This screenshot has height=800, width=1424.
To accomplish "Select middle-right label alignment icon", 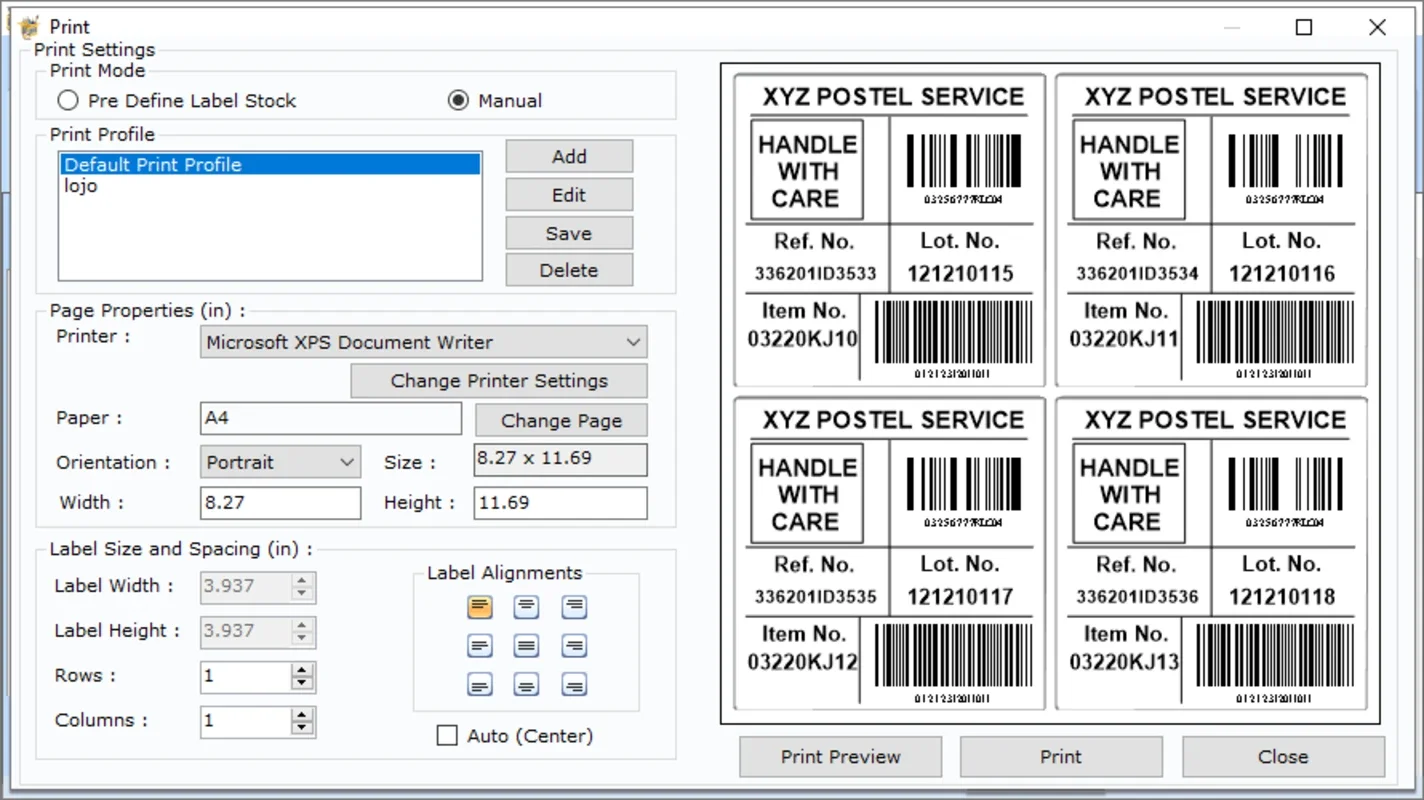I will (x=574, y=646).
